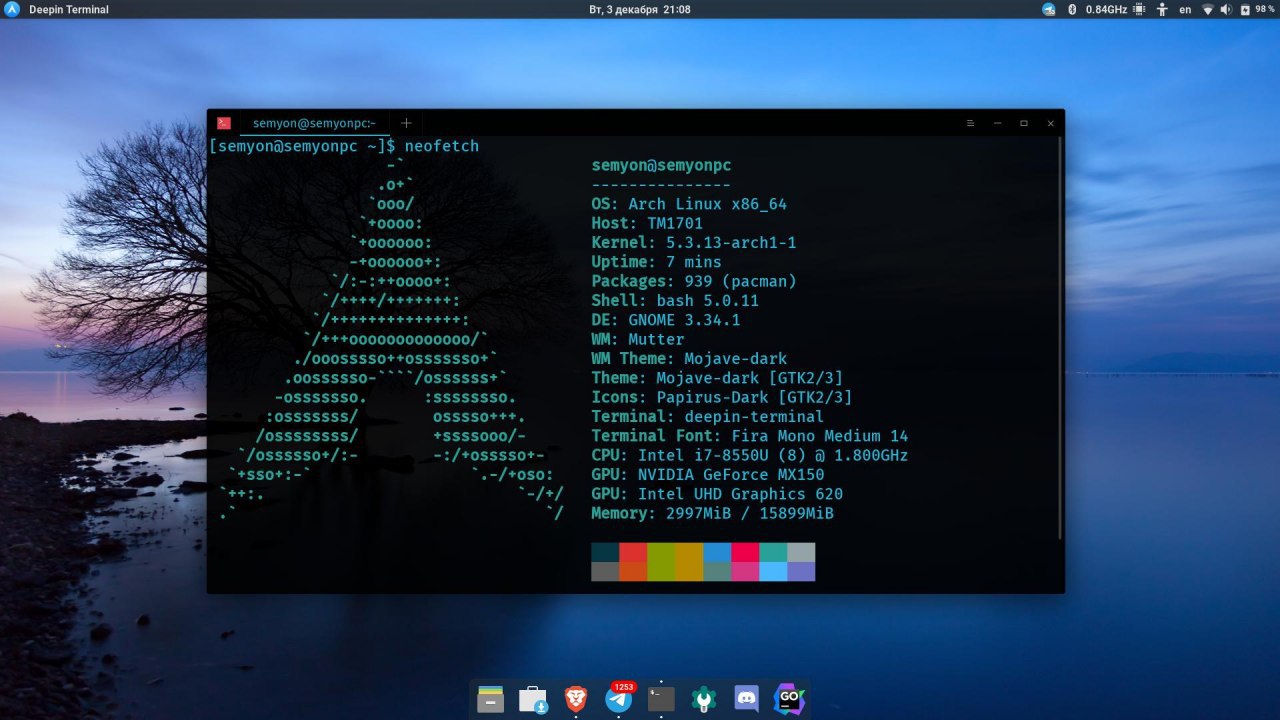The image size is (1280, 720).
Task: Open the clock showing 21:08
Action: click(640, 9)
